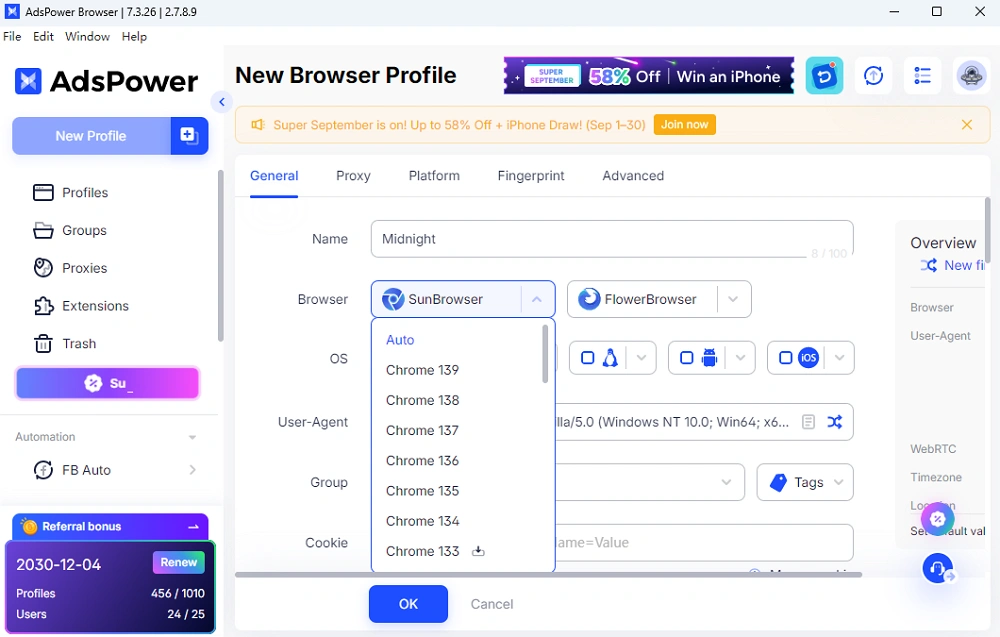The width and height of the screenshot is (1000, 637).
Task: Click the Cancel button
Action: coord(492,604)
